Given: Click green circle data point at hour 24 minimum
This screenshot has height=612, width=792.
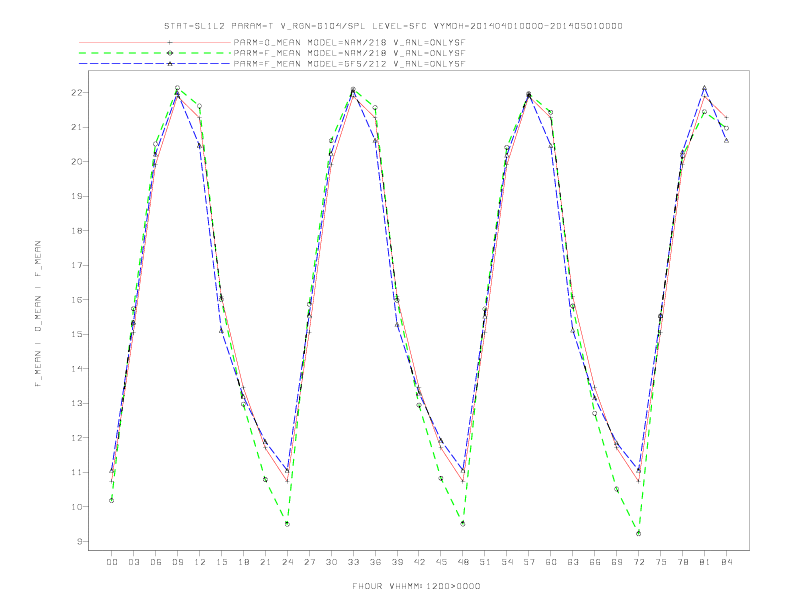Looking at the screenshot, I should click(287, 524).
